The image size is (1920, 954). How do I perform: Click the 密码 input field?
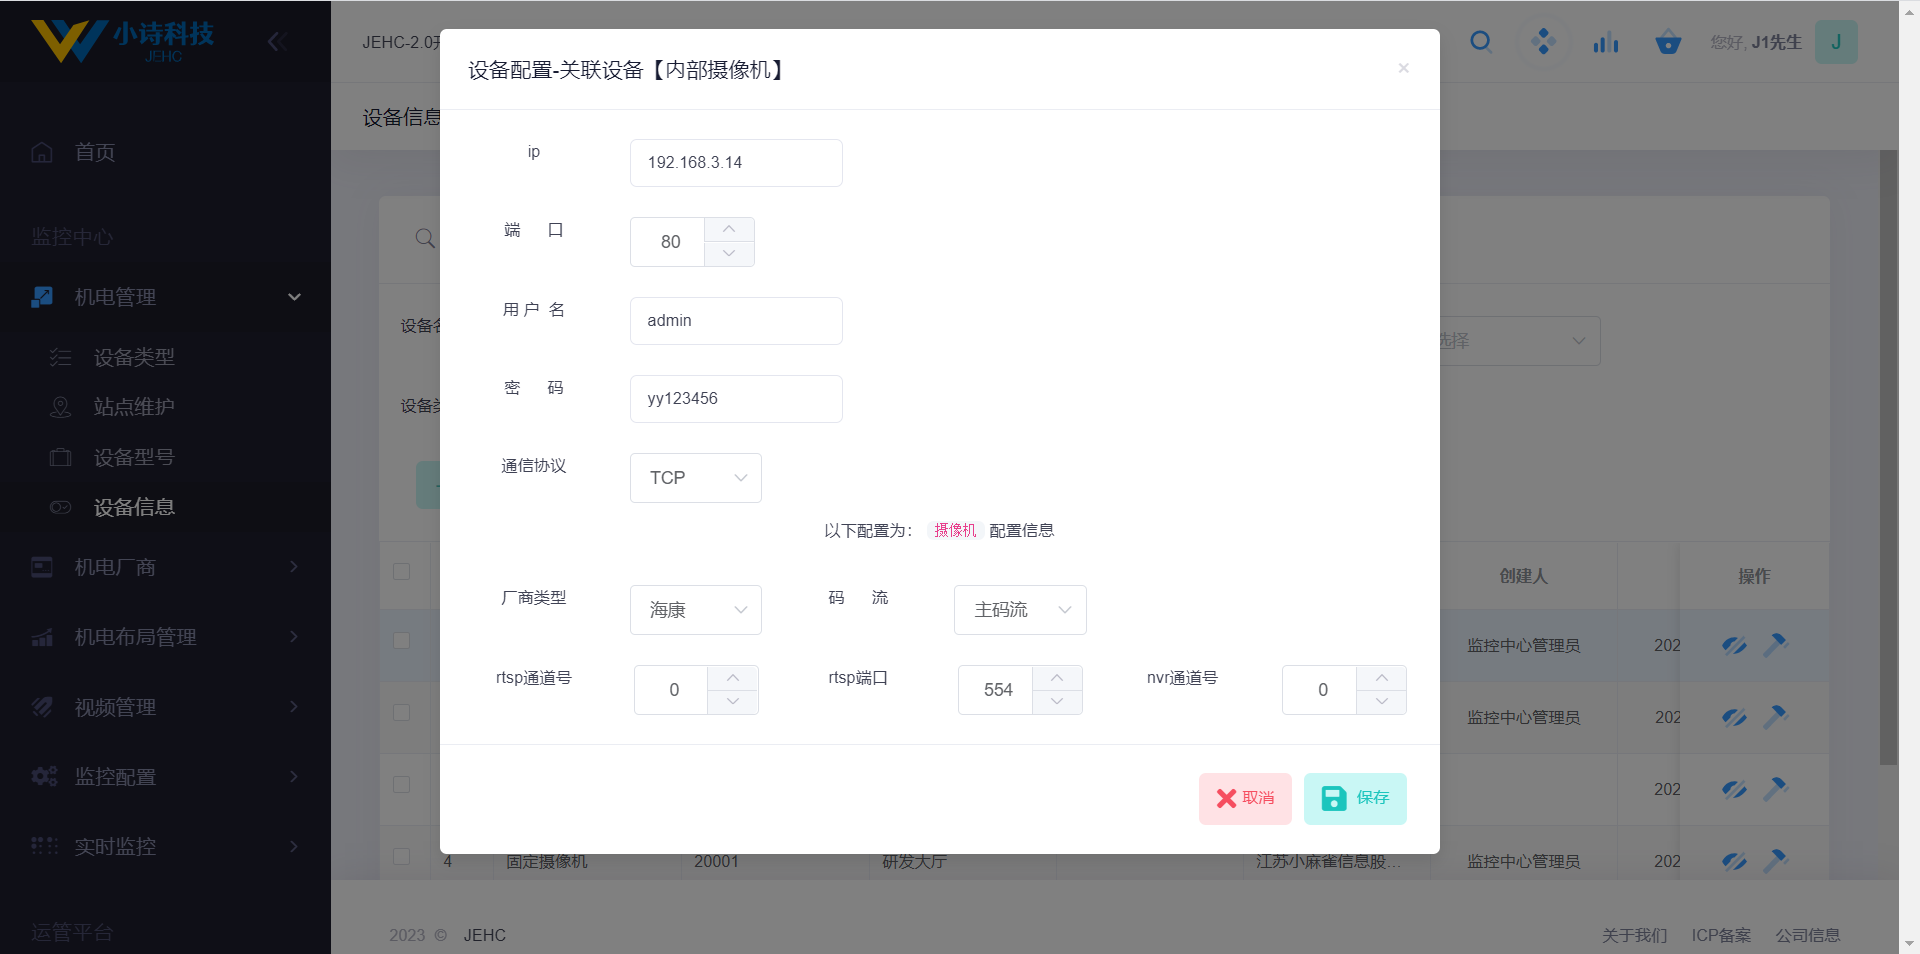tap(736, 399)
